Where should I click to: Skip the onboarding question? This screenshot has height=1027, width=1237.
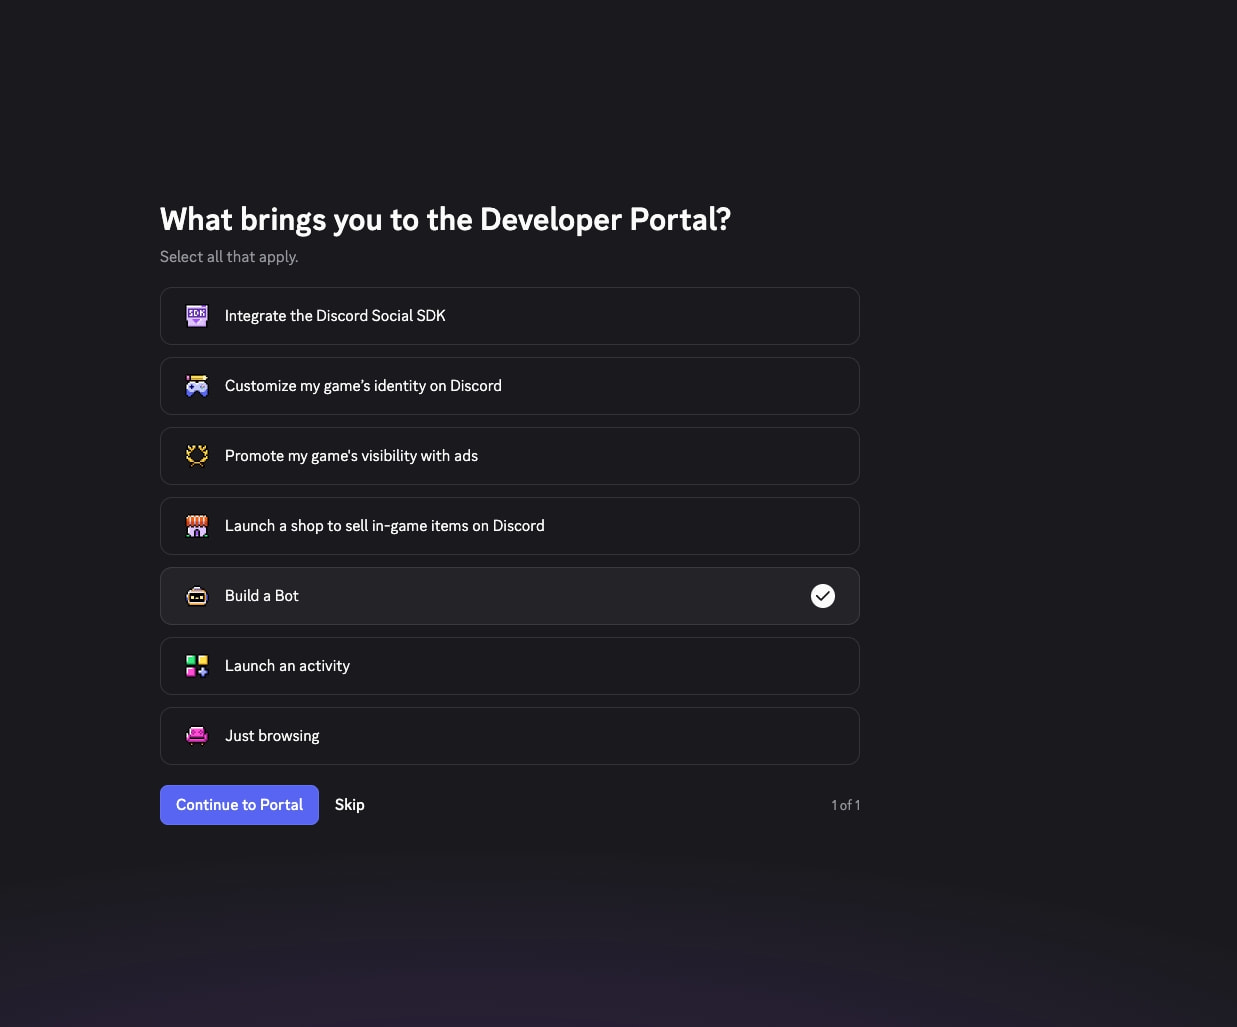(349, 805)
